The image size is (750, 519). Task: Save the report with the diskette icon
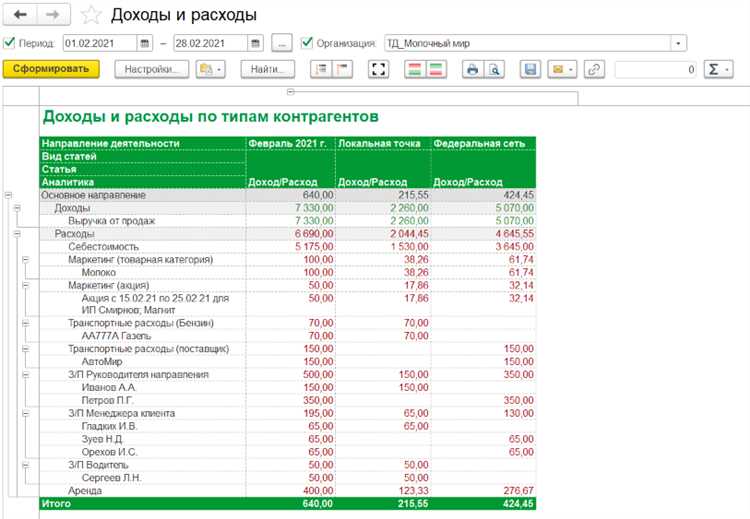click(530, 69)
